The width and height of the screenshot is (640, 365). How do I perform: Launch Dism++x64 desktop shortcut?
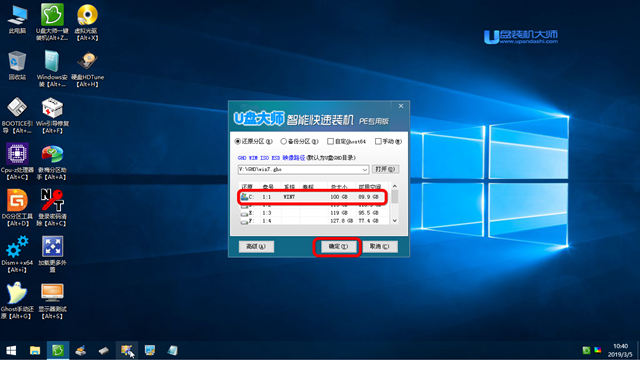coord(17,254)
